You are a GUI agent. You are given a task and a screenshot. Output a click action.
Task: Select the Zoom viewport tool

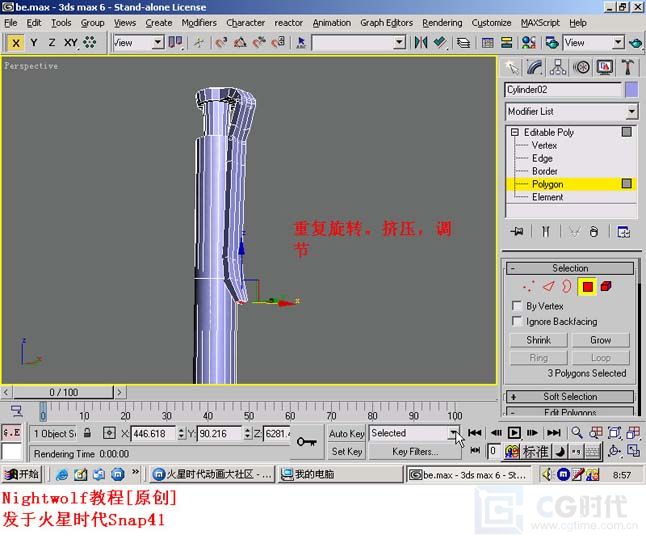(577, 433)
